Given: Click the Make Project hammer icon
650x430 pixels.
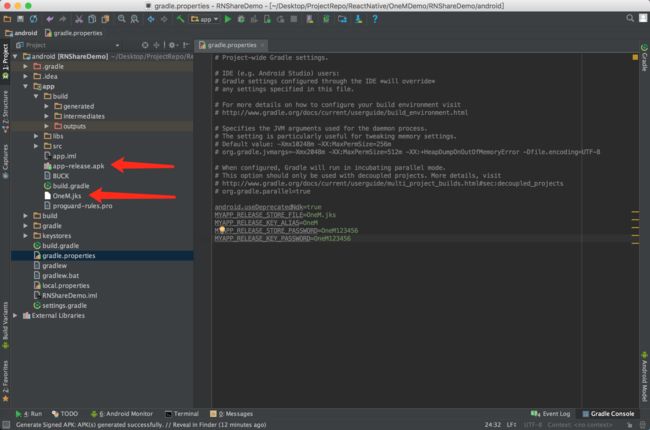Looking at the screenshot, I should click(x=180, y=19).
